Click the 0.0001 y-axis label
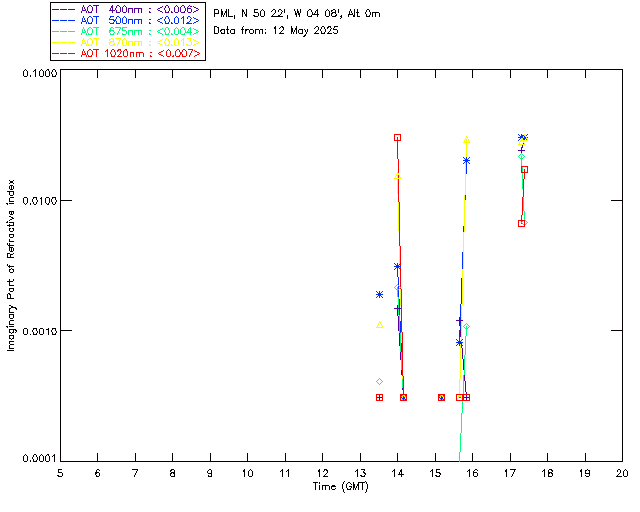The width and height of the screenshot is (640, 512). coord(39,459)
